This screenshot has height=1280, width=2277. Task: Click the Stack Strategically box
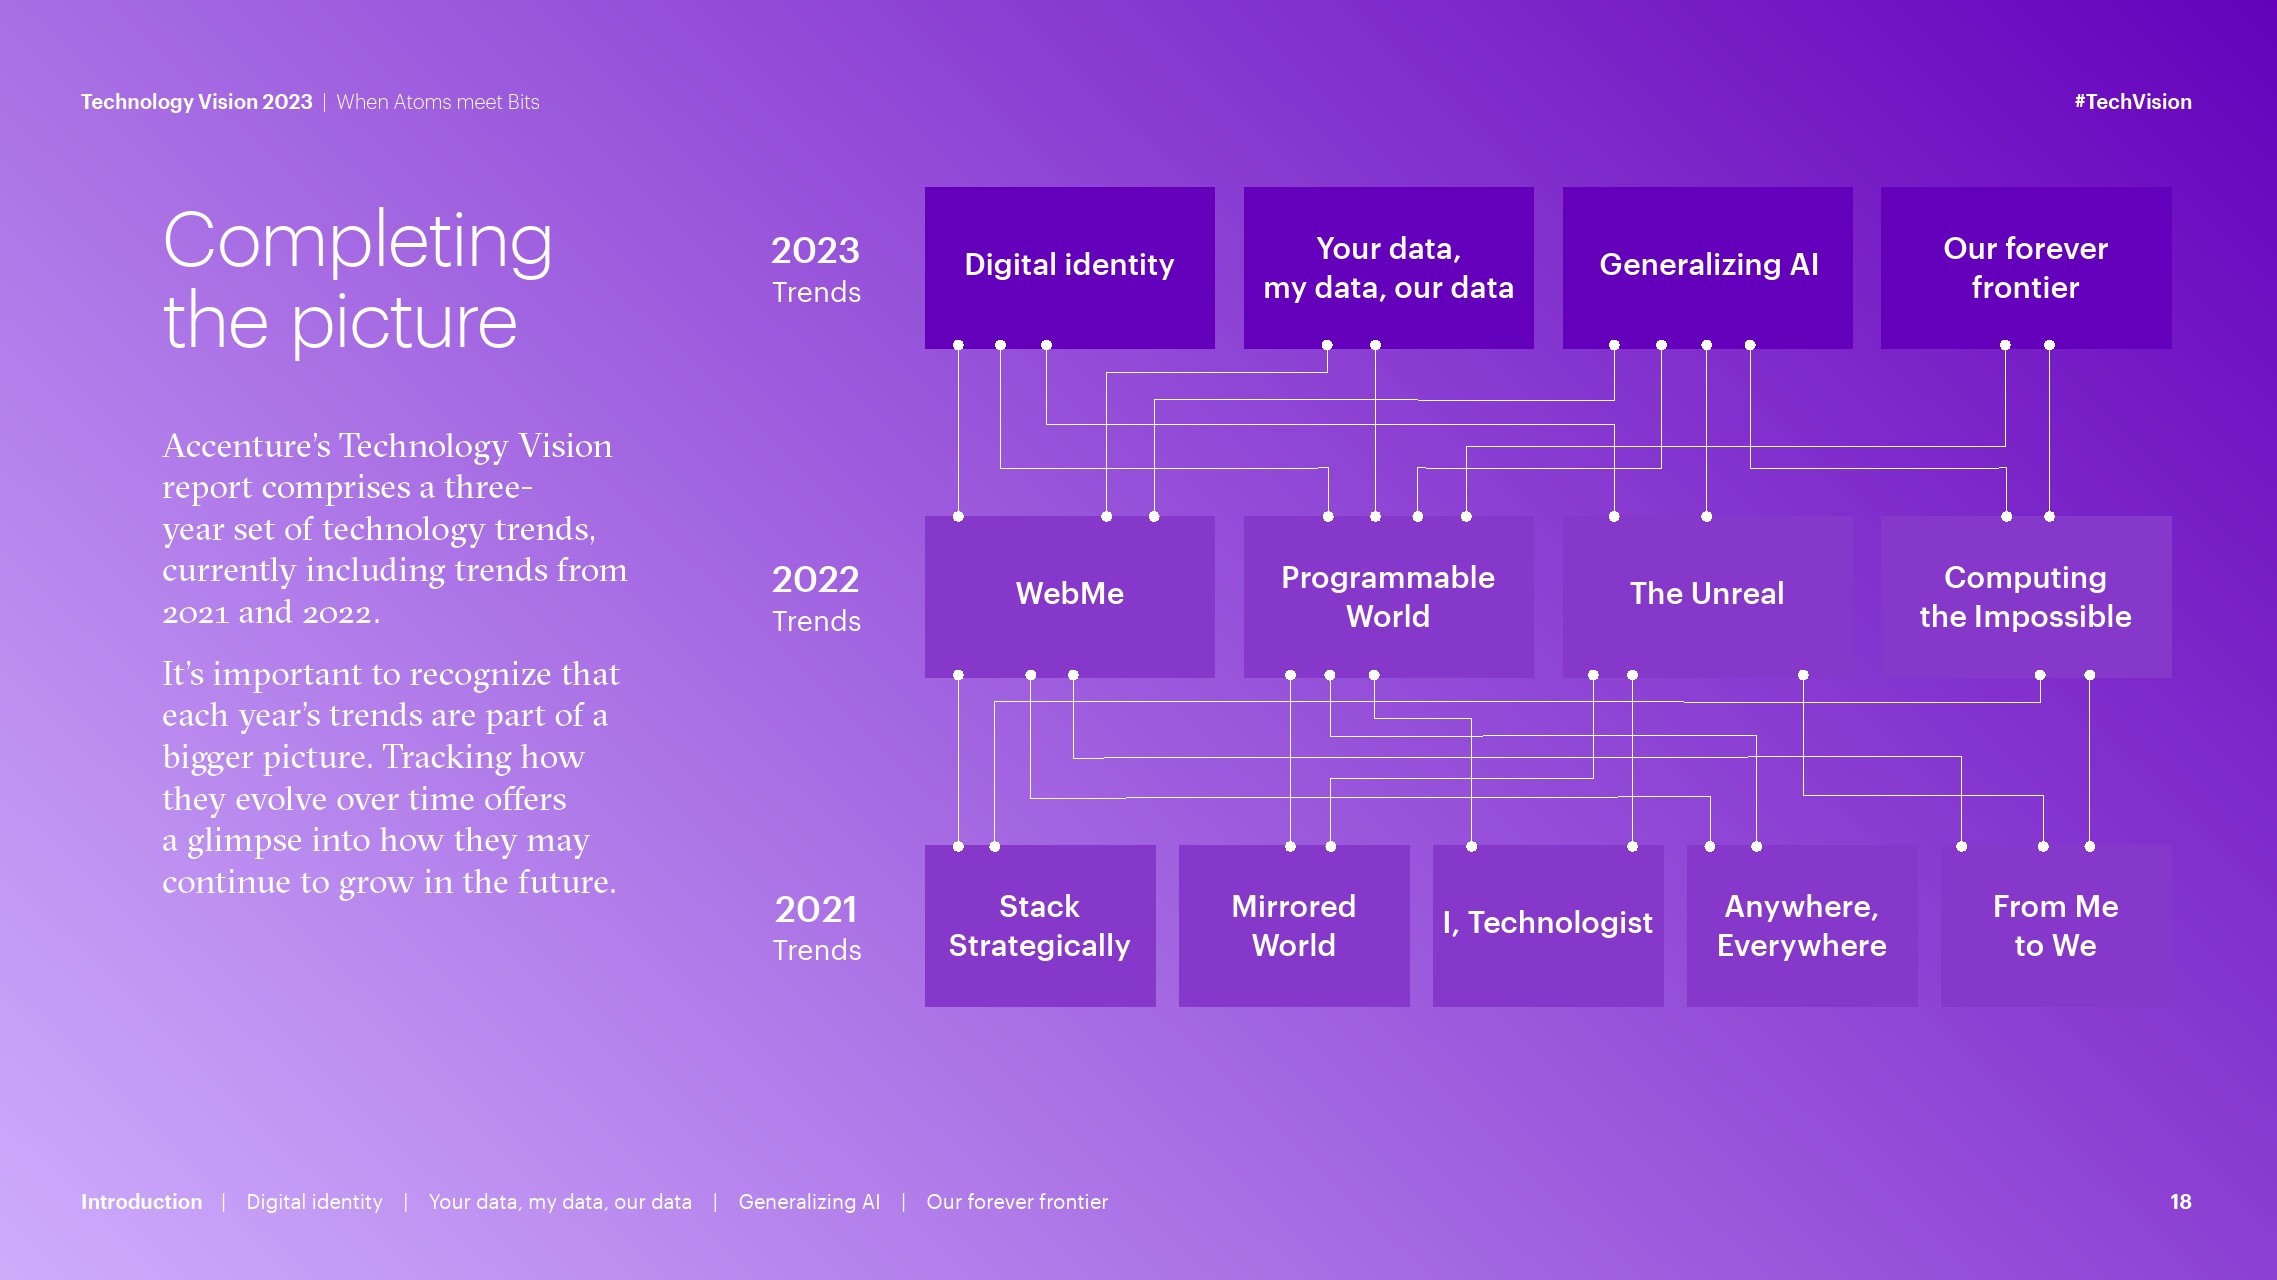[1039, 925]
